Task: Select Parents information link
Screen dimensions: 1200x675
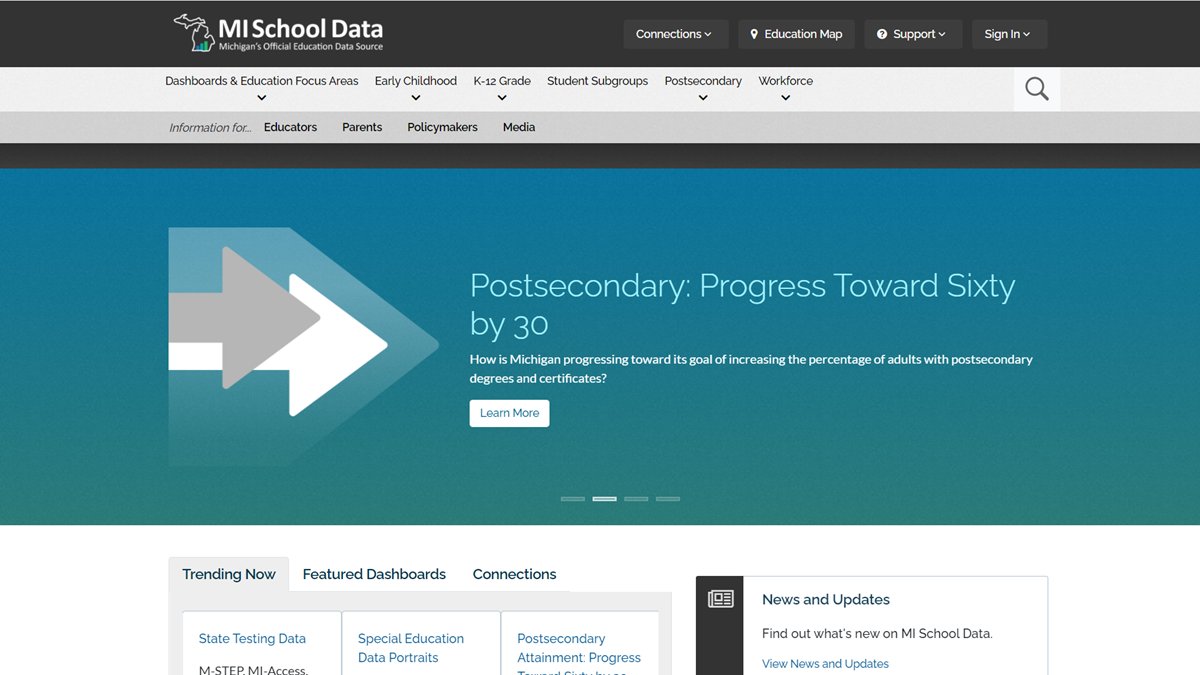Action: pyautogui.click(x=362, y=127)
